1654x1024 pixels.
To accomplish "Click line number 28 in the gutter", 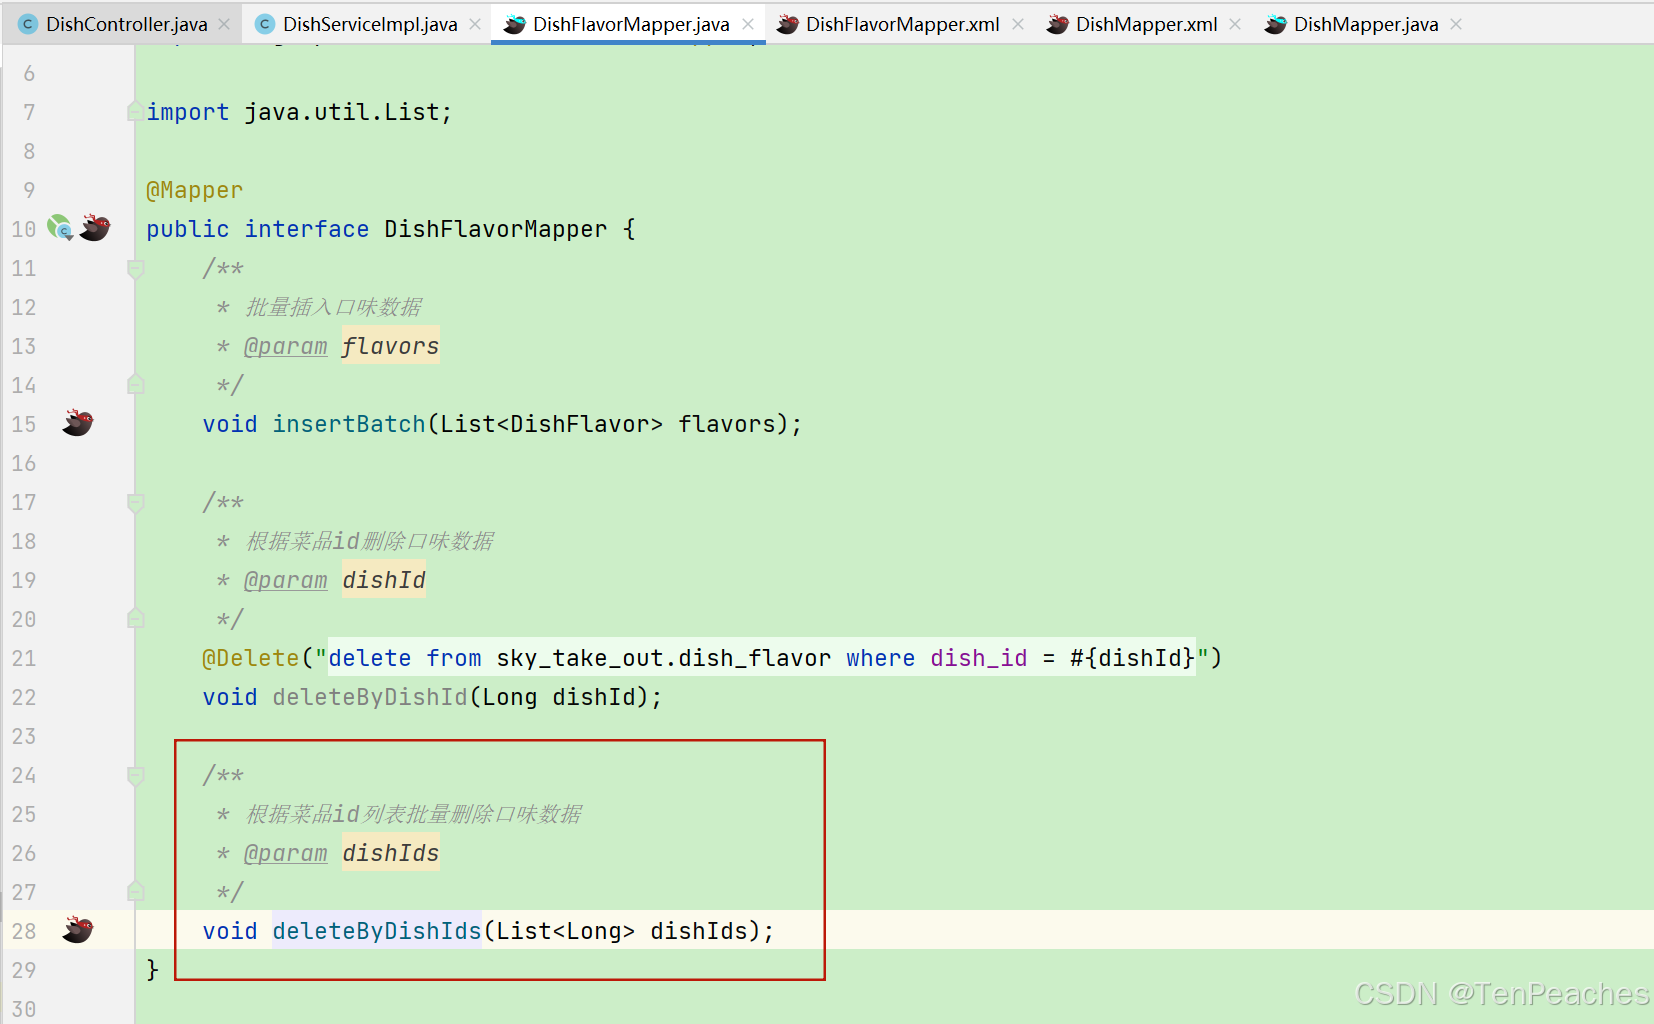I will coord(24,931).
